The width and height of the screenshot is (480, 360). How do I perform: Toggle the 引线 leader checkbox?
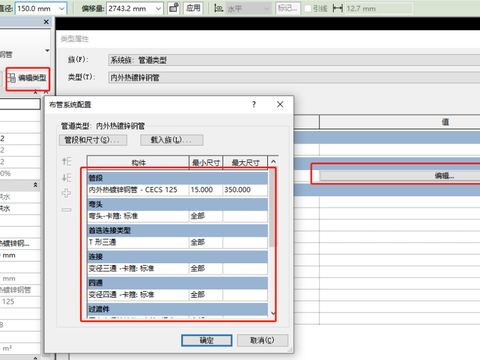point(308,8)
